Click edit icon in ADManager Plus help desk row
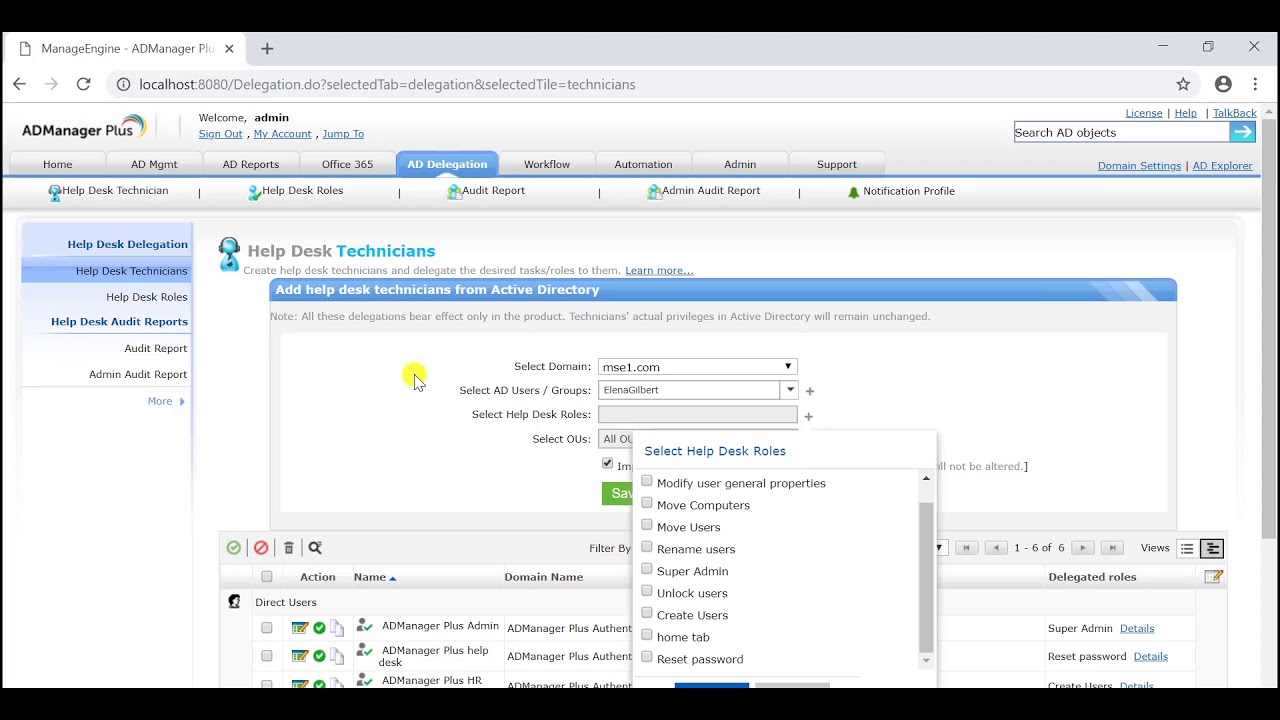 click(300, 656)
